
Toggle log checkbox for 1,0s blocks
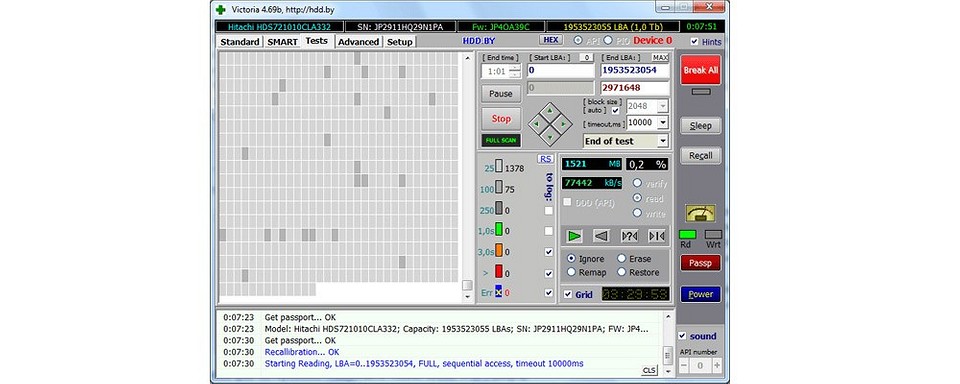click(x=549, y=232)
